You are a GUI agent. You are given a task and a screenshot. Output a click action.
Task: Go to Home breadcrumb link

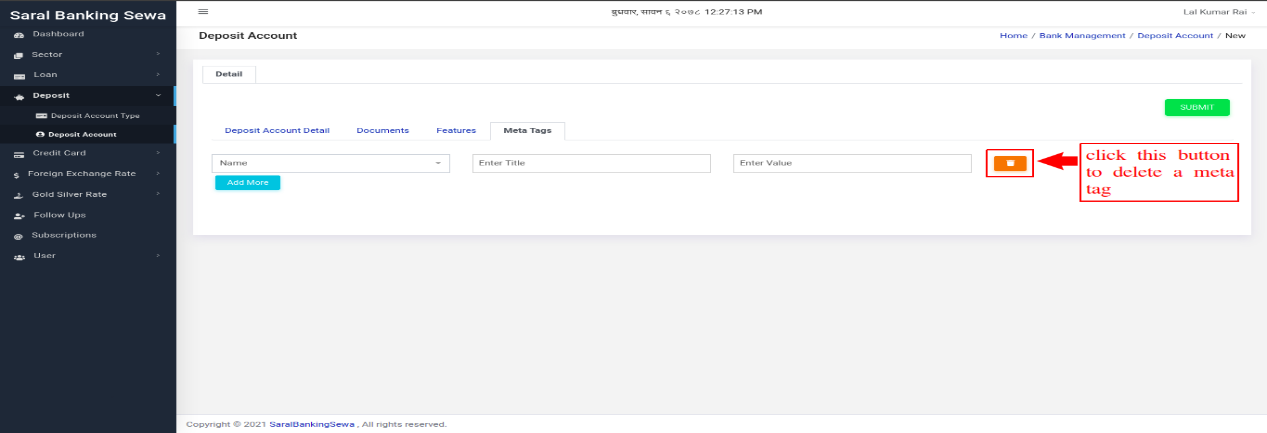pyautogui.click(x=1013, y=35)
